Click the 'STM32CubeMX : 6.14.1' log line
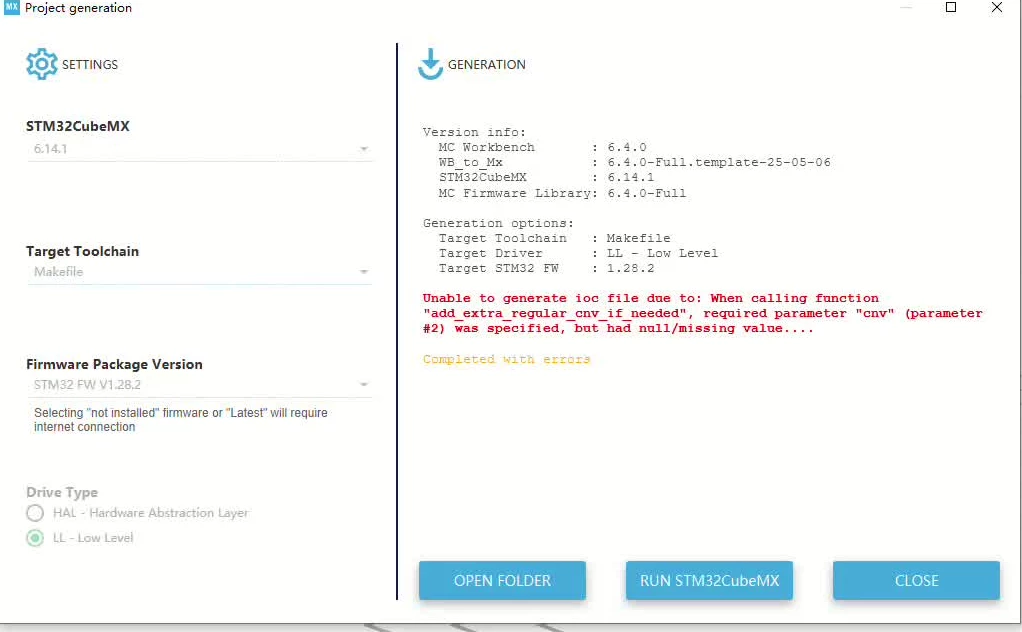 (x=546, y=177)
